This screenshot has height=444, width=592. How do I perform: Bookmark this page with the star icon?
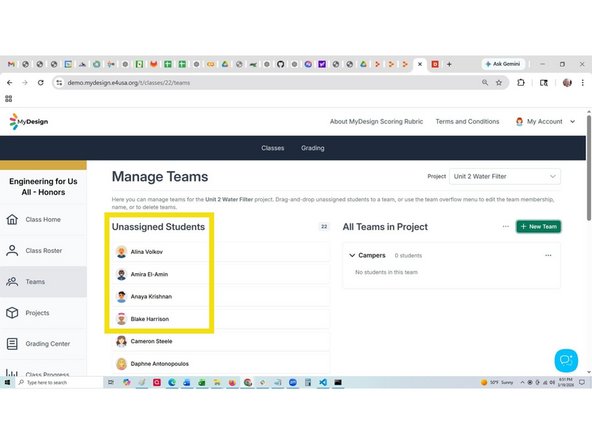pyautogui.click(x=499, y=83)
